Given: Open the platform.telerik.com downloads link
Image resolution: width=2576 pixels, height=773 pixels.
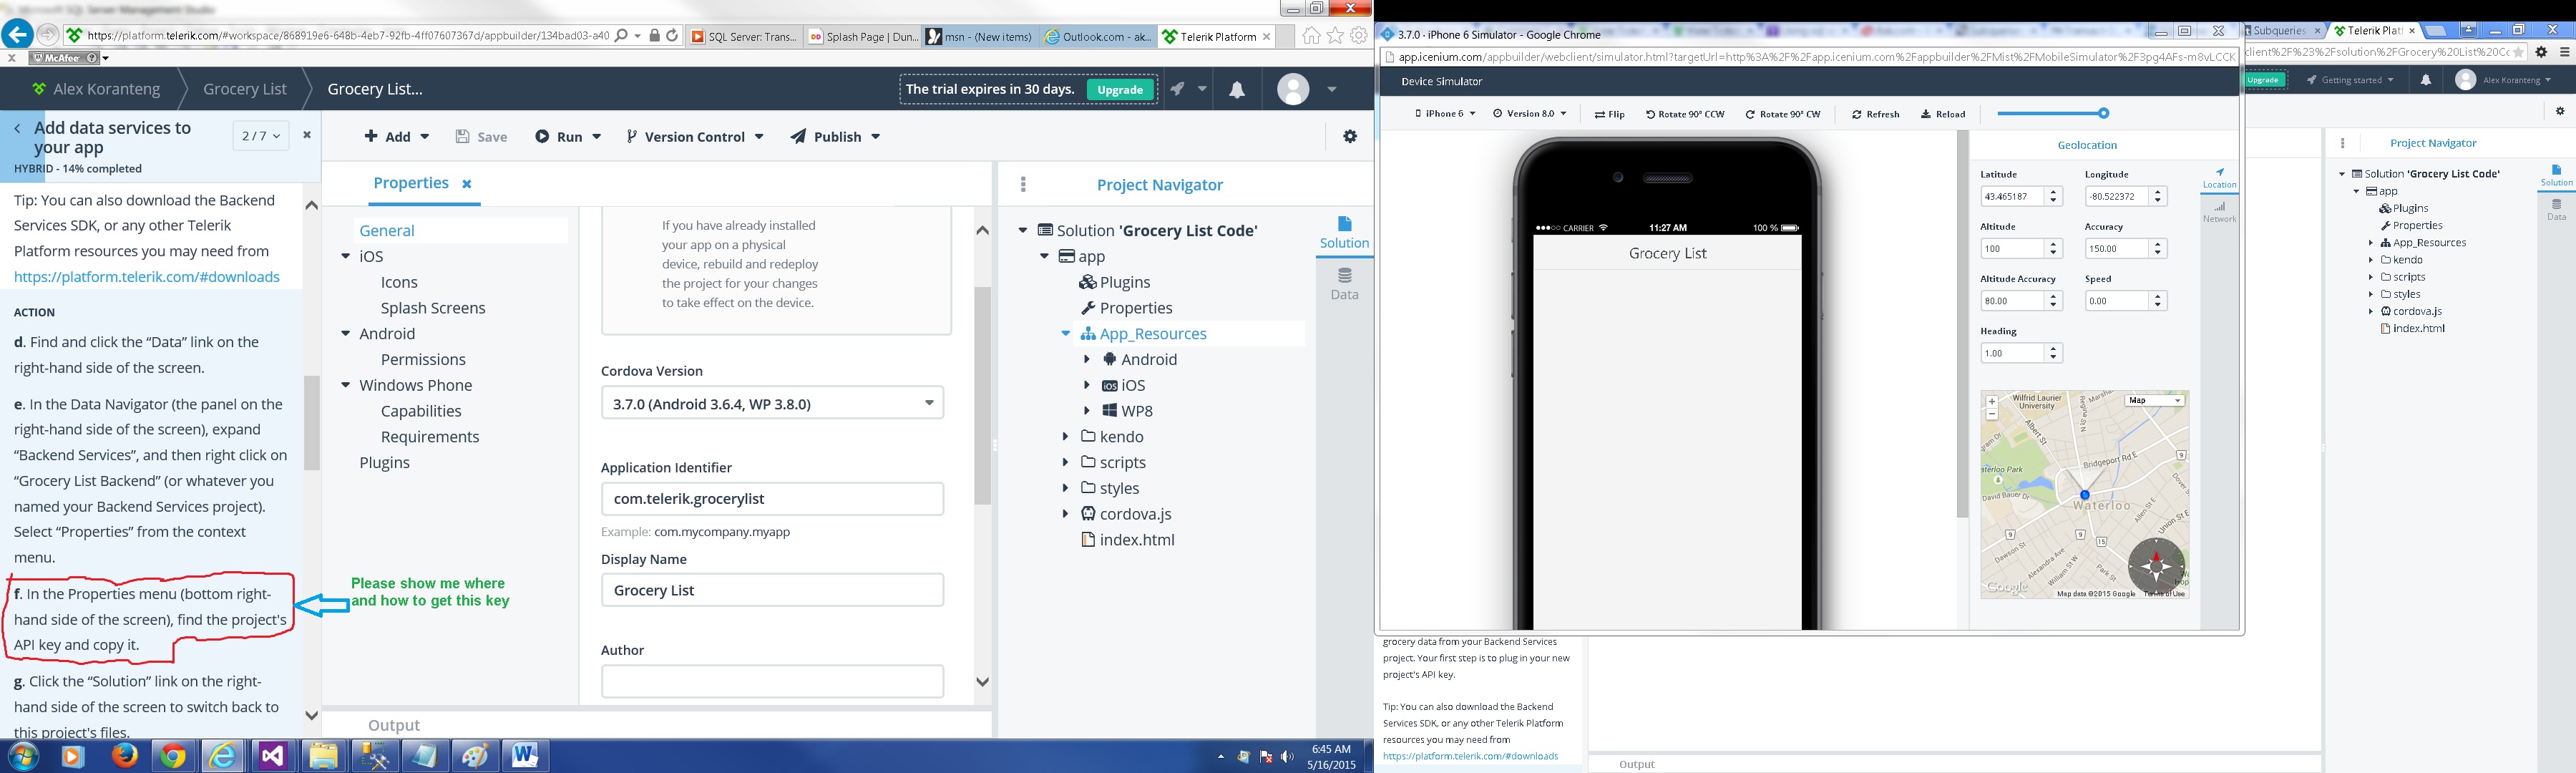Looking at the screenshot, I should (x=147, y=277).
